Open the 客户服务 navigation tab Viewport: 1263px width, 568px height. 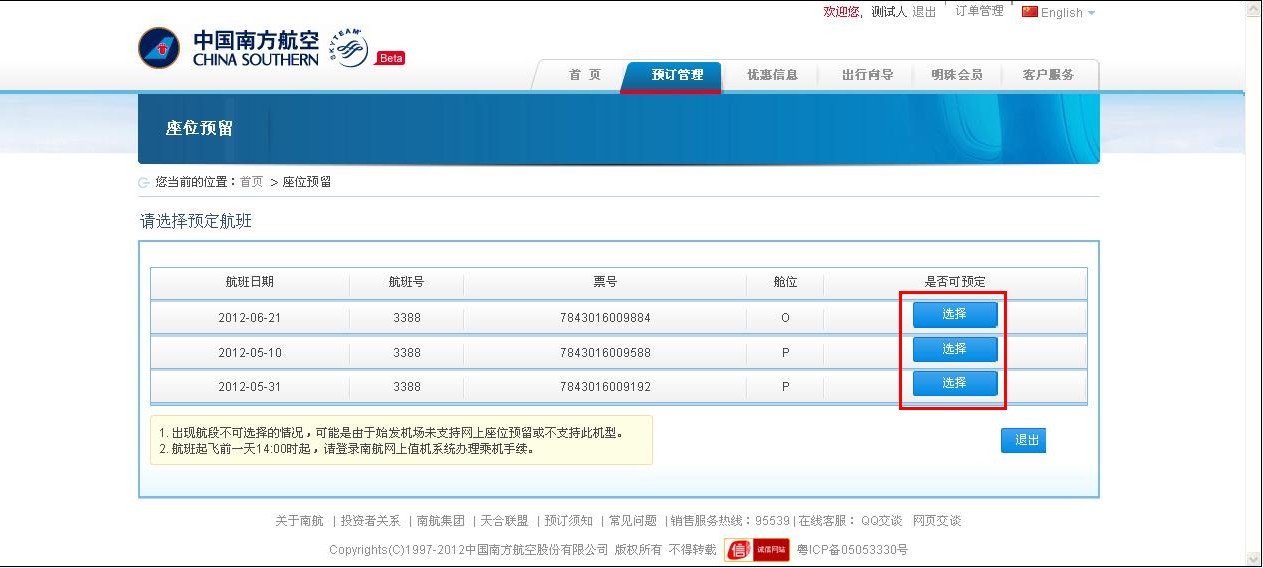point(1048,75)
